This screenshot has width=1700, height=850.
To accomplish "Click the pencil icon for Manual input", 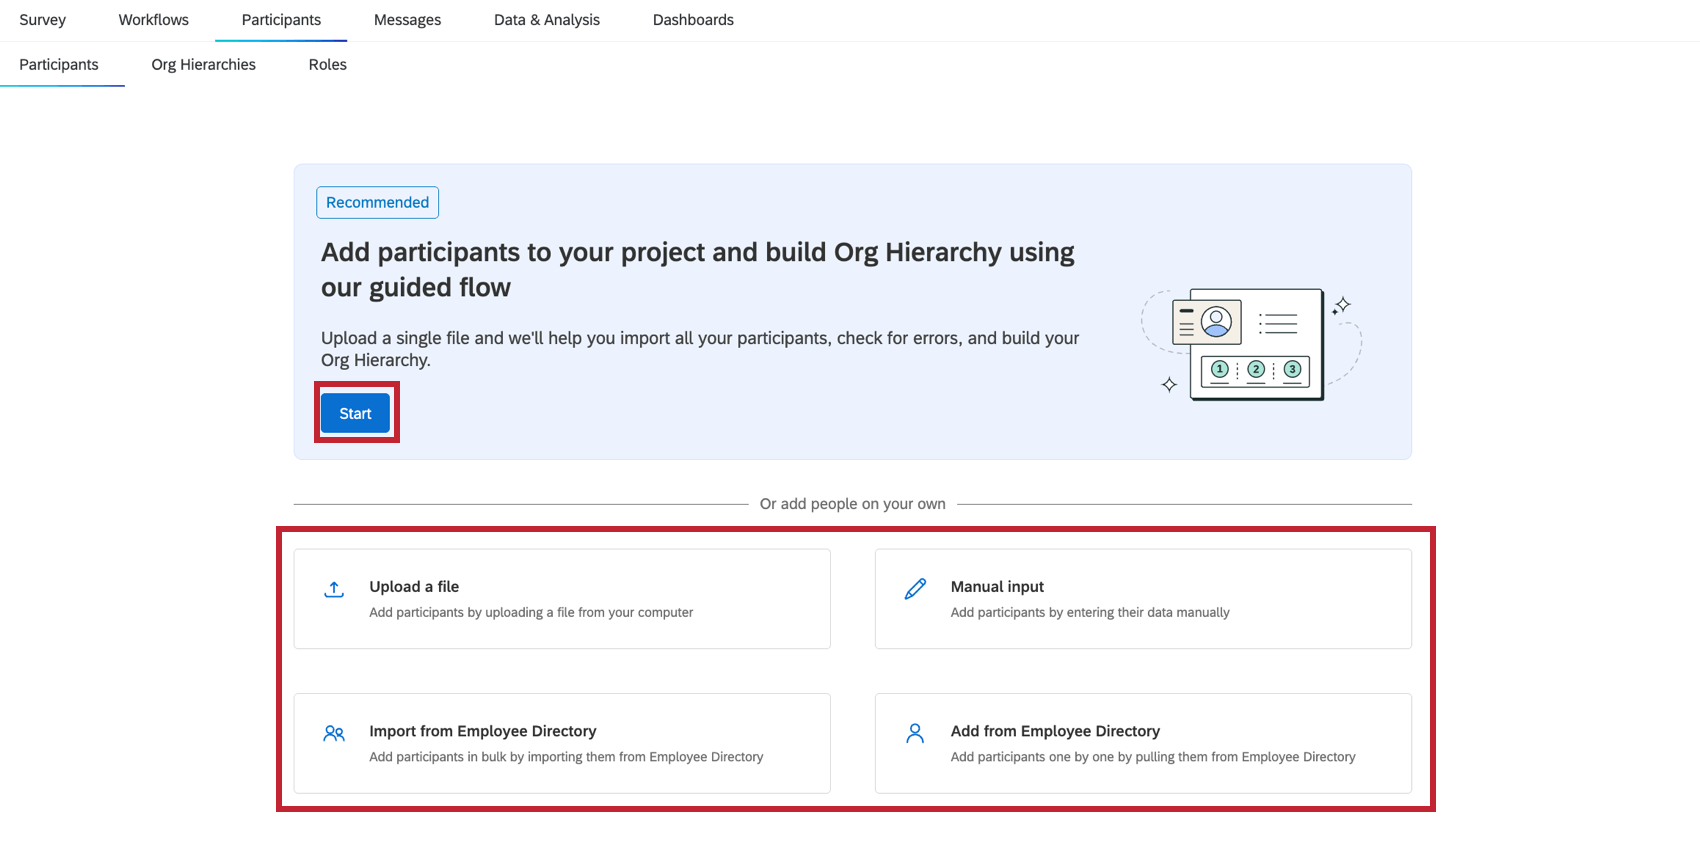I will (915, 589).
